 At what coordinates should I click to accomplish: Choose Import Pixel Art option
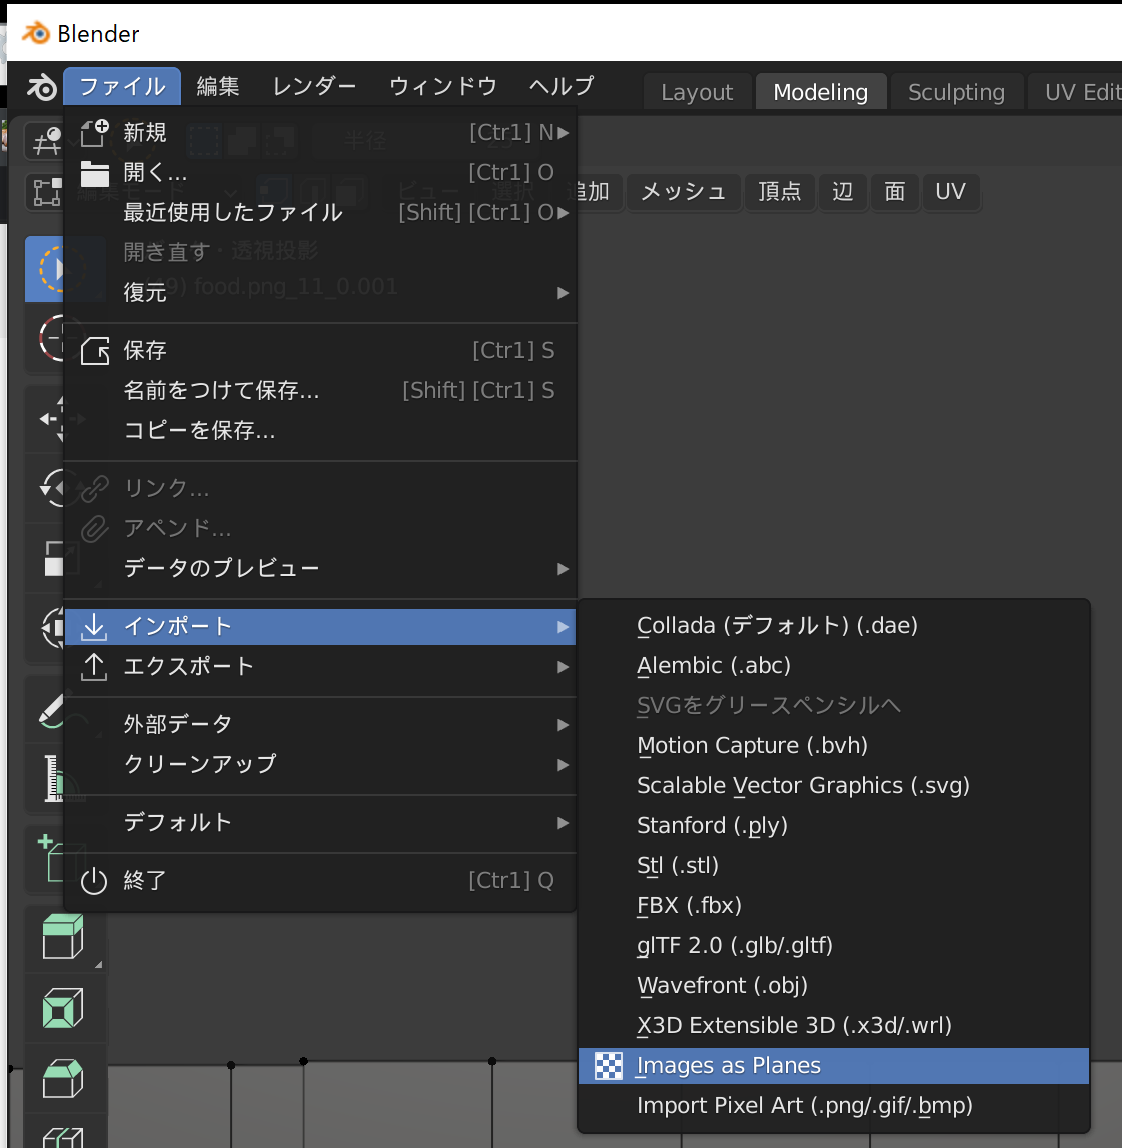click(x=833, y=1106)
